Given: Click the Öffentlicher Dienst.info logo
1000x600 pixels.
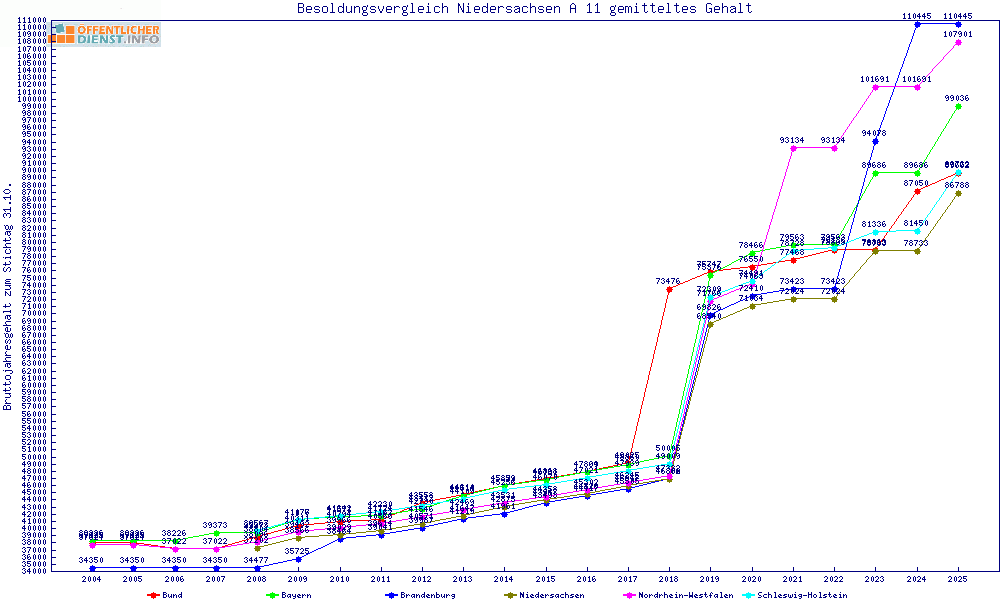Looking at the screenshot, I should 105,34.
